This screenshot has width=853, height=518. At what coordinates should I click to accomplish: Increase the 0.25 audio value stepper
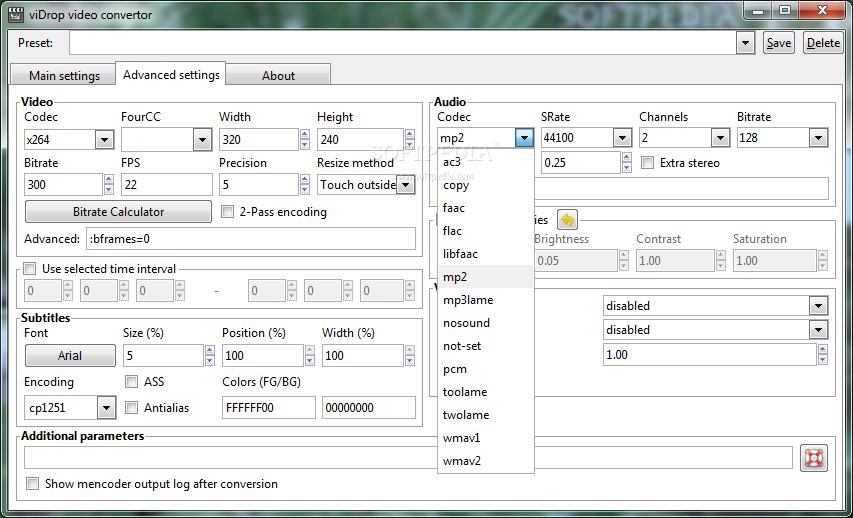click(627, 157)
